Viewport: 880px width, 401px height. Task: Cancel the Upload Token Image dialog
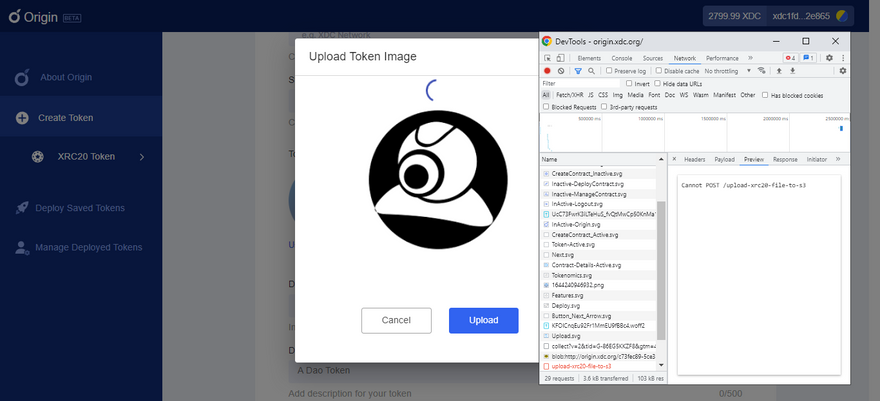coord(396,320)
